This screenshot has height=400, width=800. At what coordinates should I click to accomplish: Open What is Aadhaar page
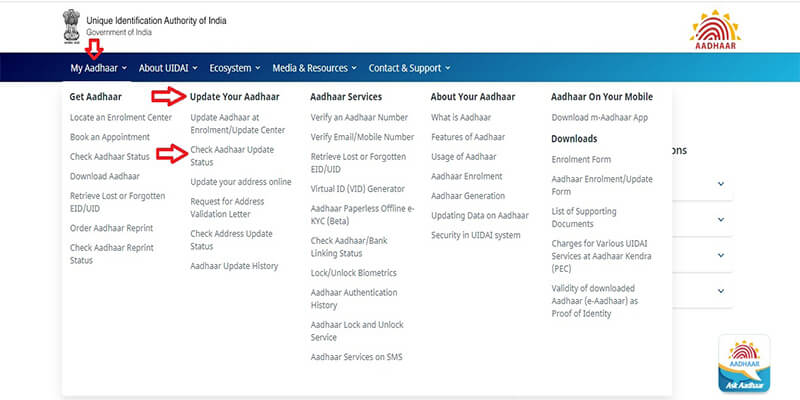(x=461, y=117)
